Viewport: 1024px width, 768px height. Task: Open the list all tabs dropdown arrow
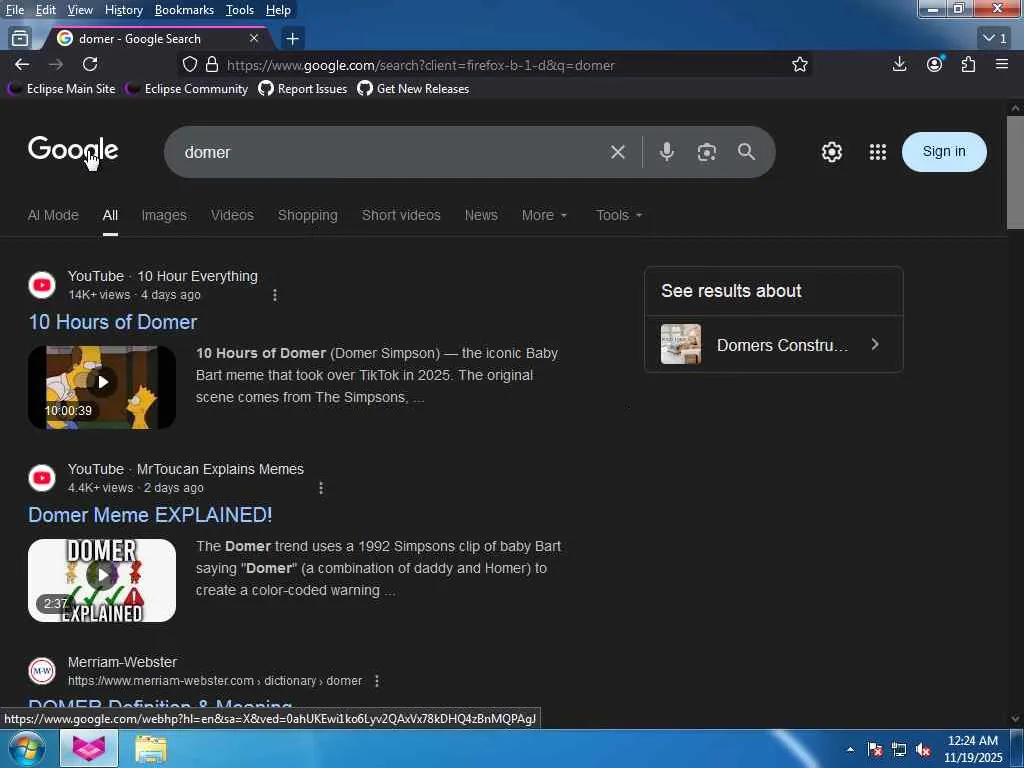coord(995,39)
